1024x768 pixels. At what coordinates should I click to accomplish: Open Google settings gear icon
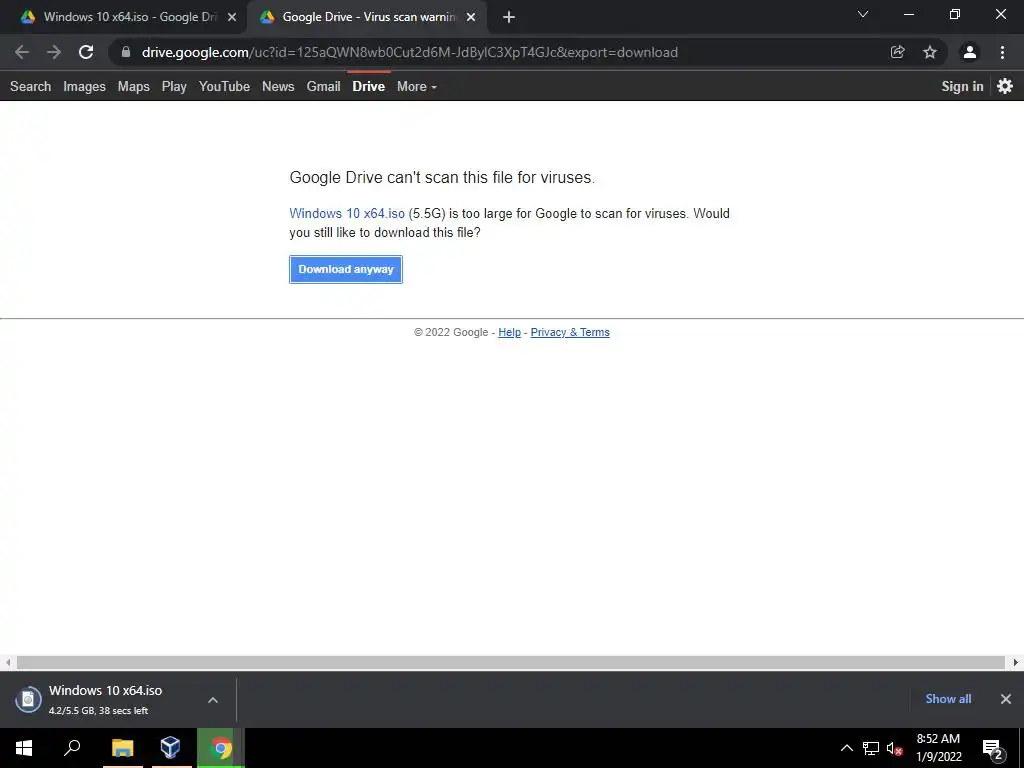point(1005,86)
